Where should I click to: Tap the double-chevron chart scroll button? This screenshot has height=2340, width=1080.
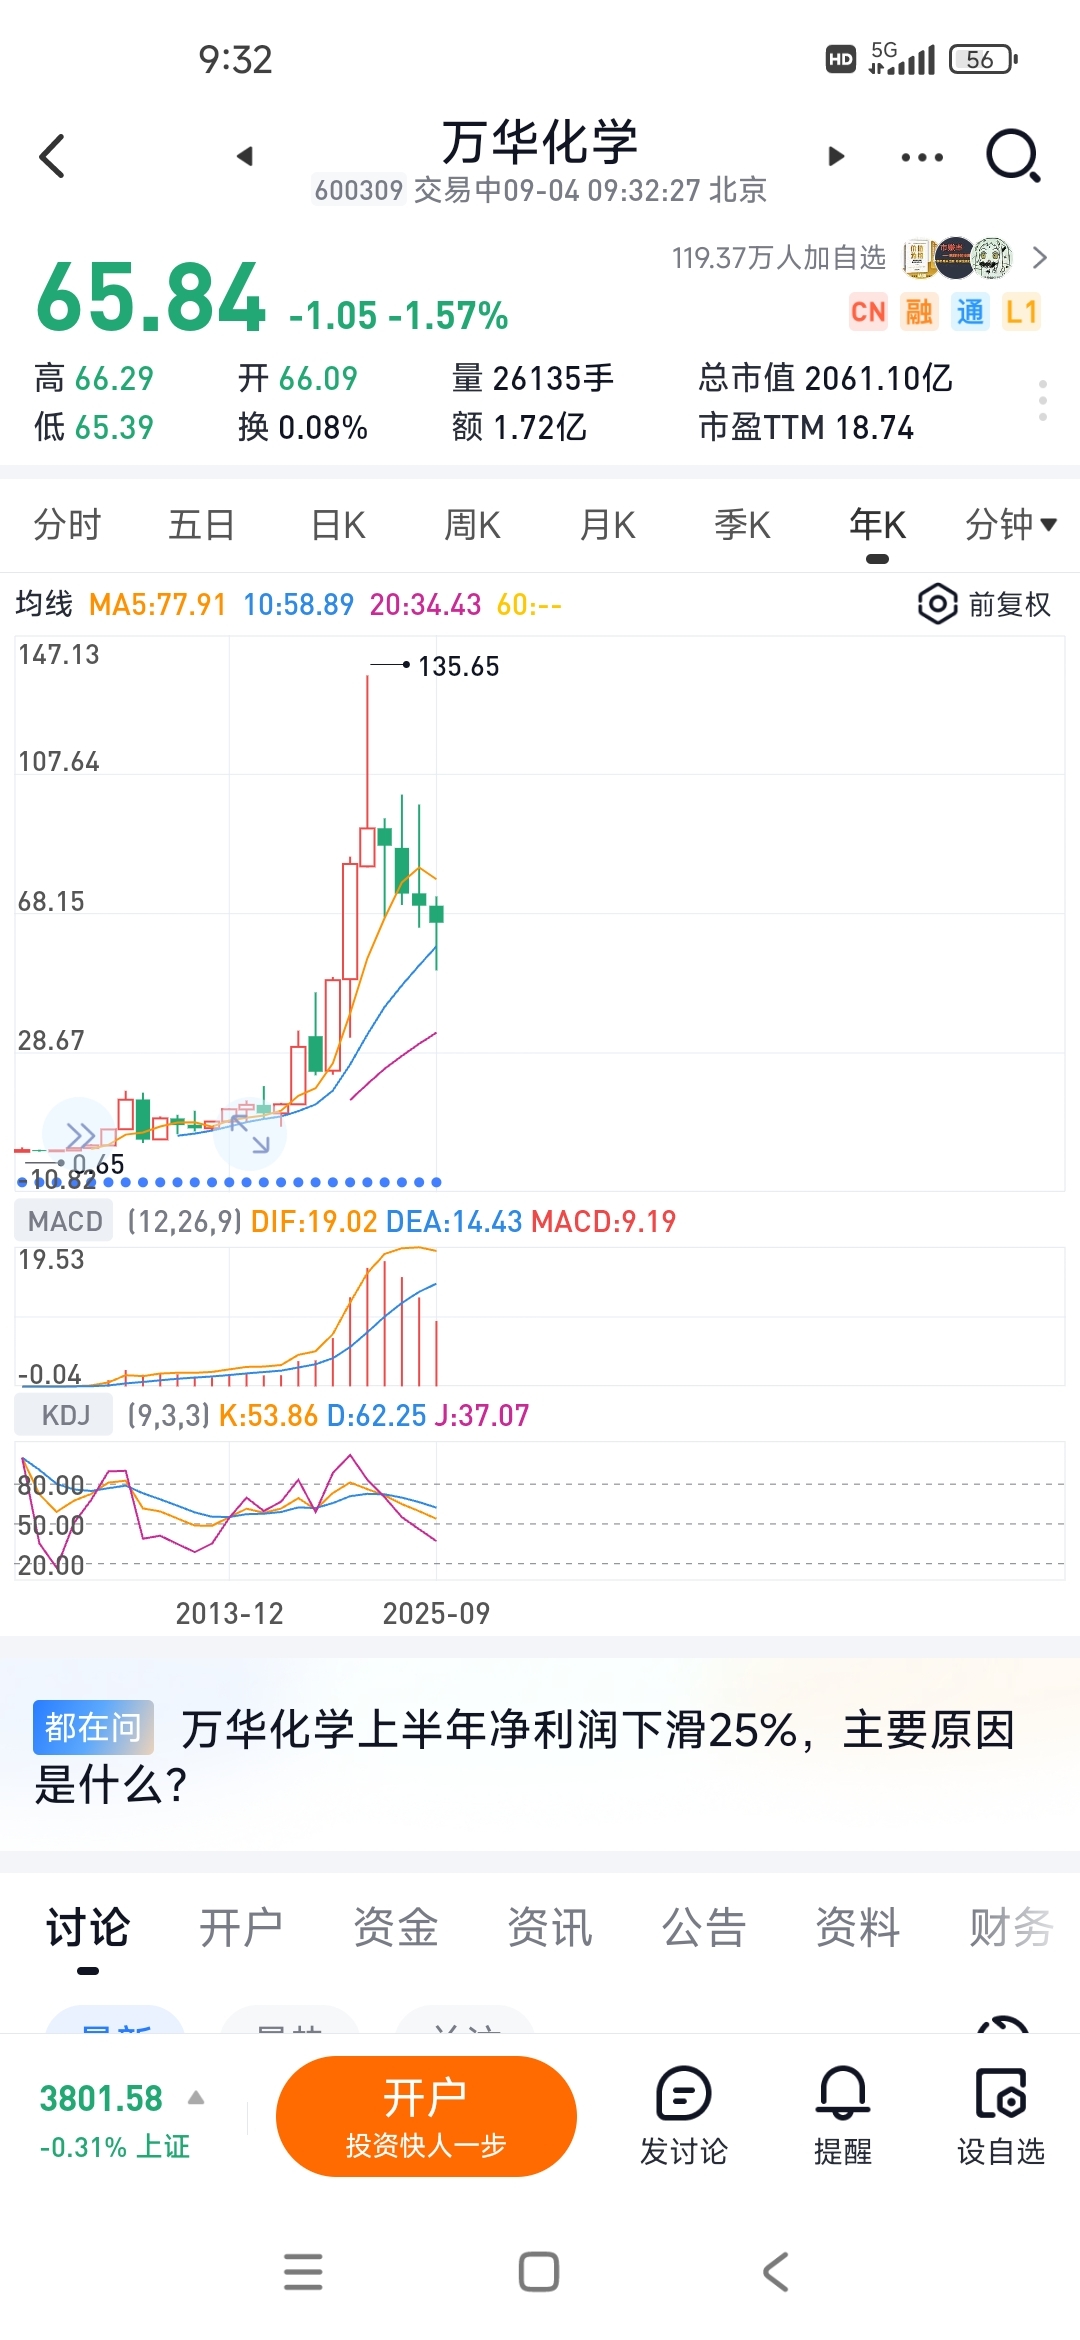click(80, 1135)
